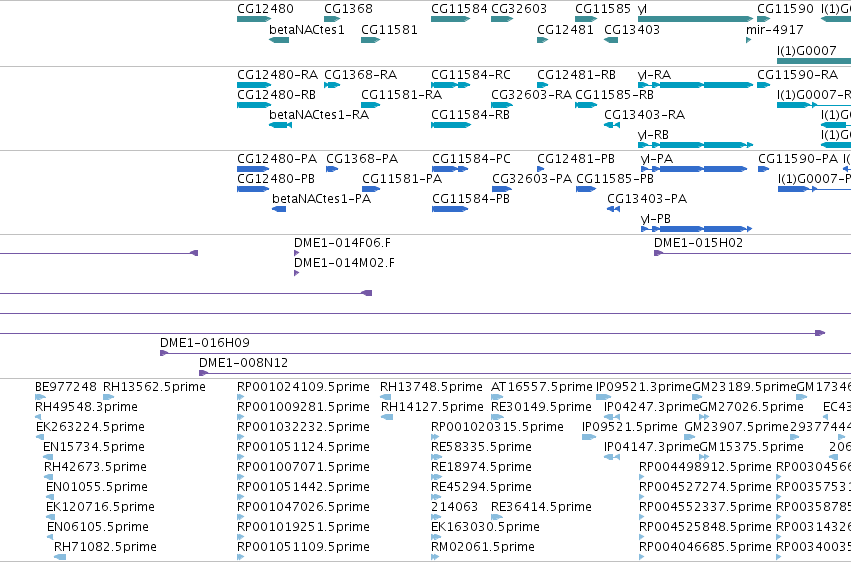
Task: Select the betaNACtes1-RA transcript label
Action: (319, 114)
